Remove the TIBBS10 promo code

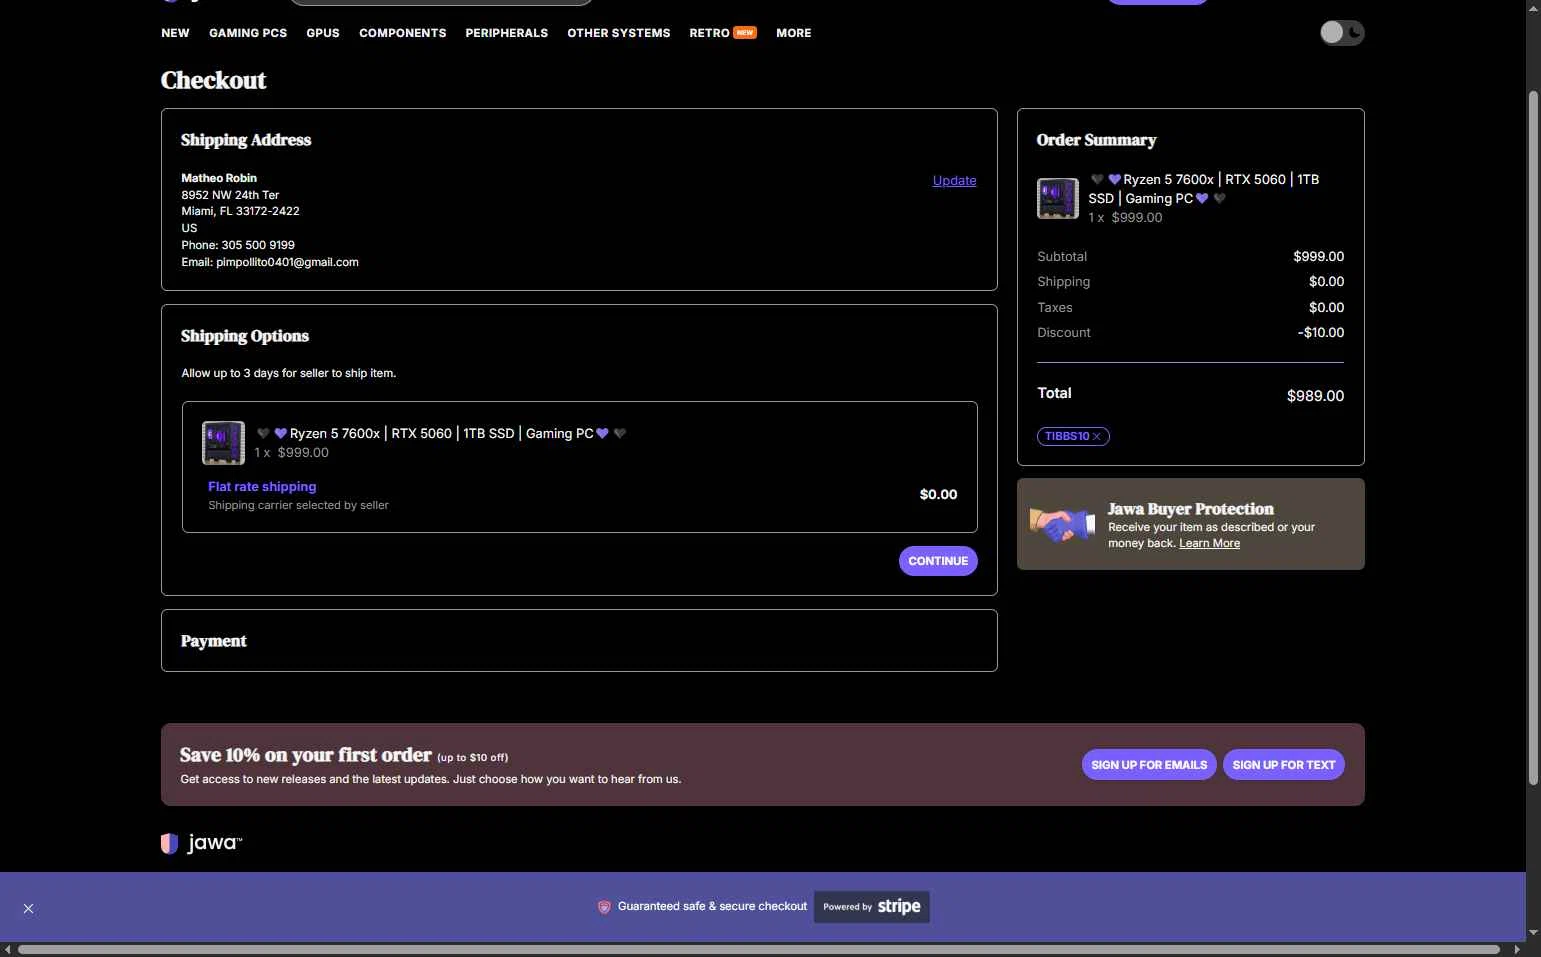point(1097,436)
